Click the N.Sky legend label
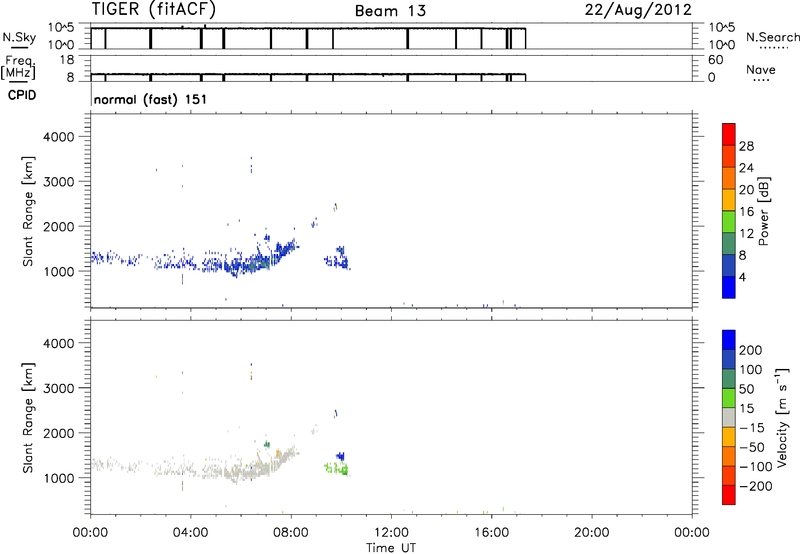800x554 pixels. (x=19, y=37)
